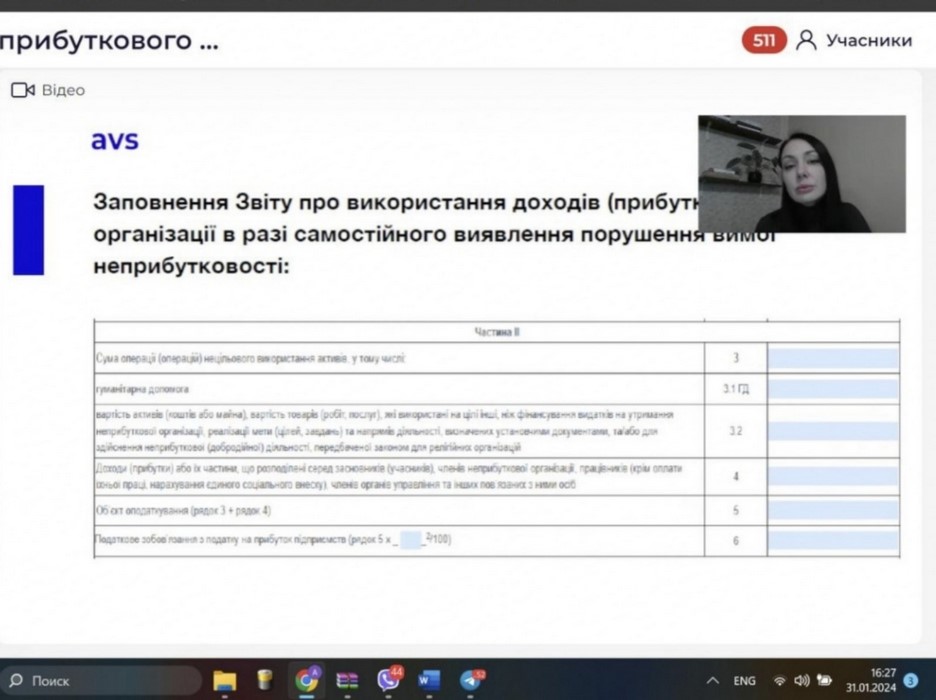Click the 511 participant count badge
The image size is (936, 700).
(x=764, y=41)
